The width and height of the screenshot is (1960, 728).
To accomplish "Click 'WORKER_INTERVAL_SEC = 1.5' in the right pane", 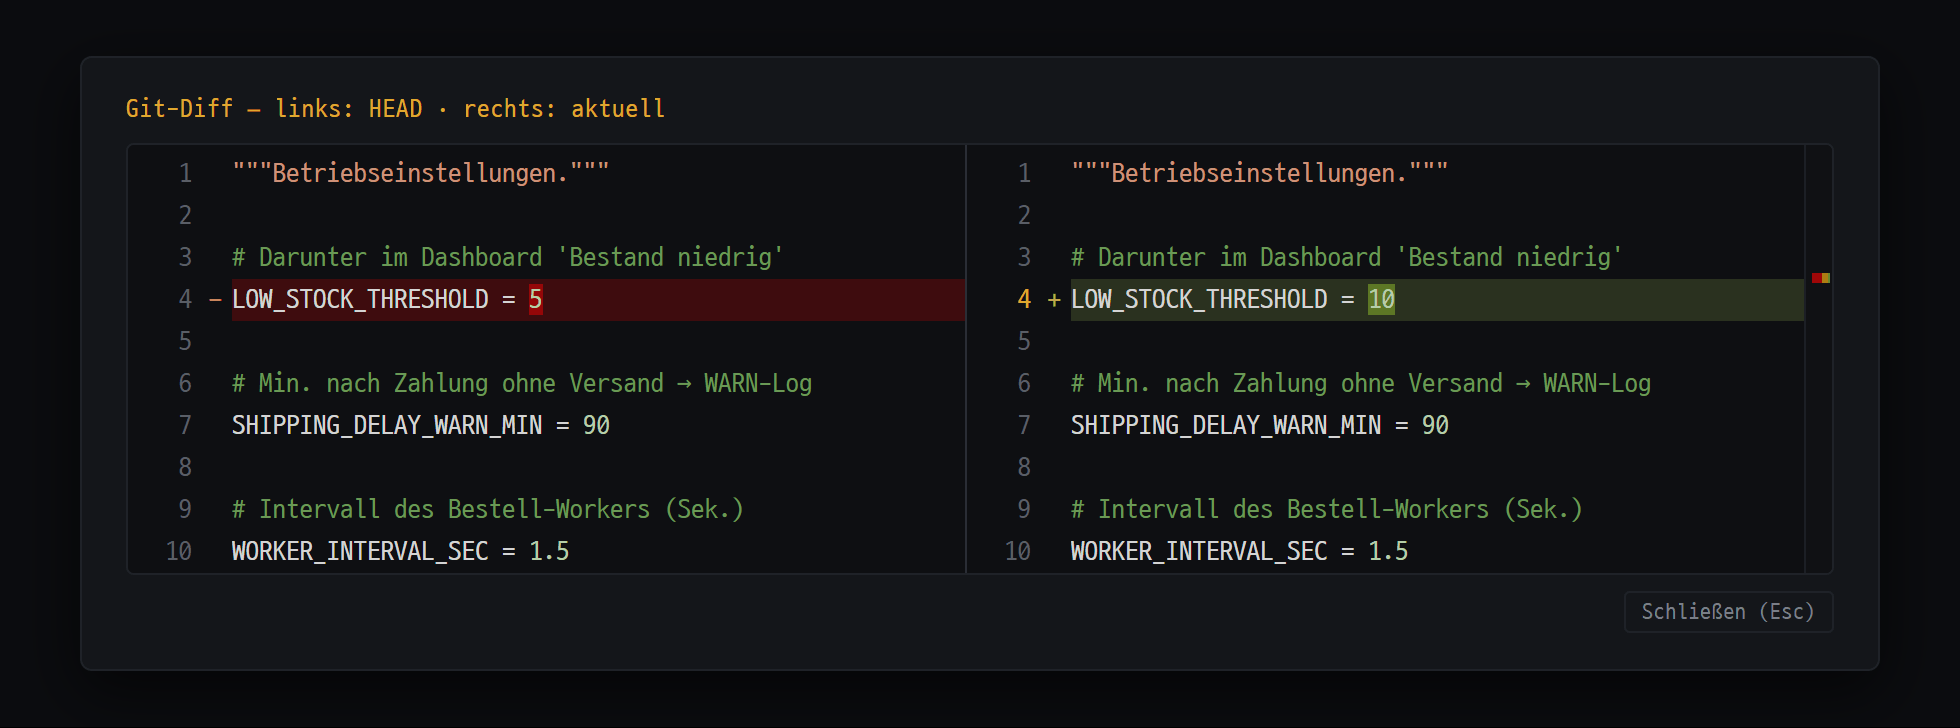I will [1239, 551].
